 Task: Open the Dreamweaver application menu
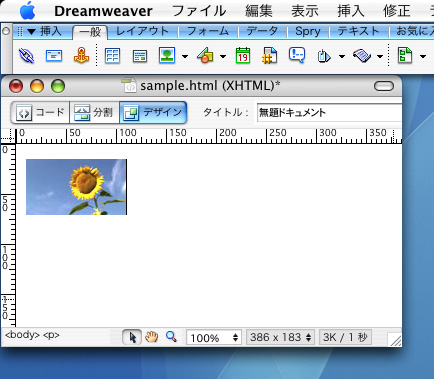[x=103, y=11]
